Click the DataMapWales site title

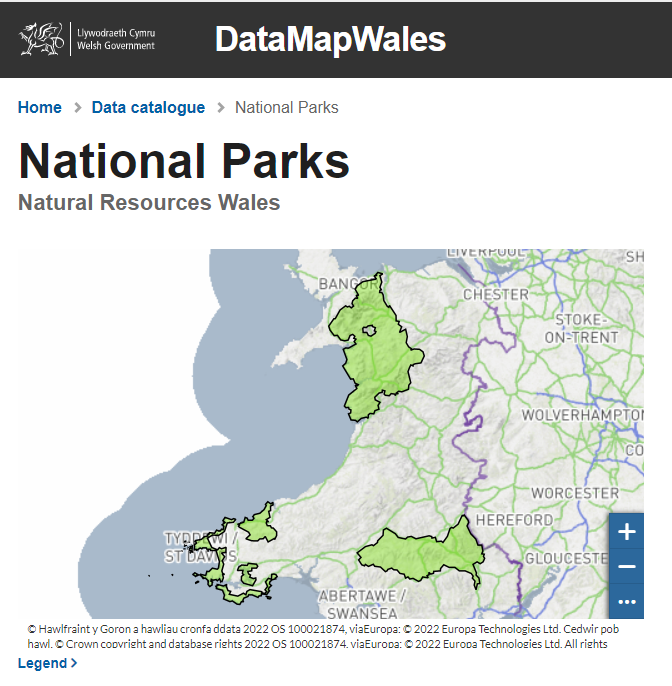[330, 39]
